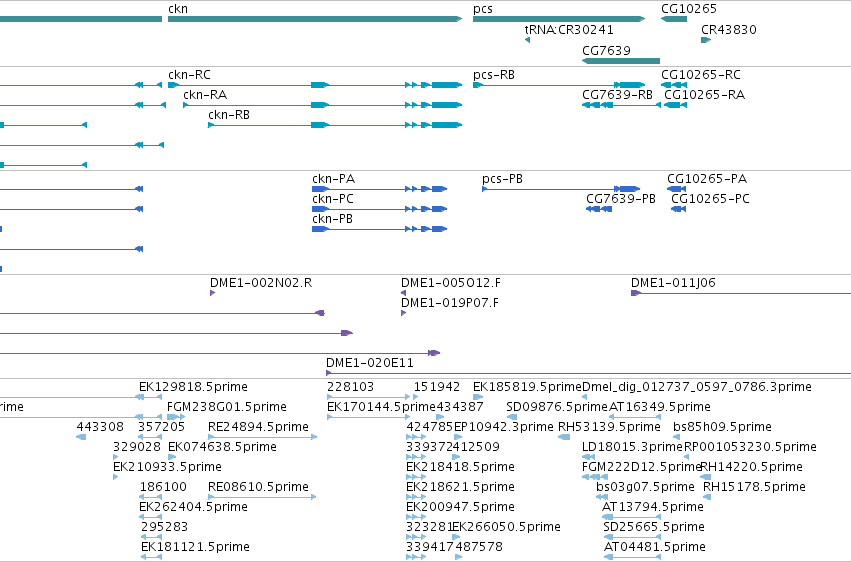The image size is (851, 562).
Task: Select clone DME1-020E11 label
Action: pyautogui.click(x=370, y=363)
